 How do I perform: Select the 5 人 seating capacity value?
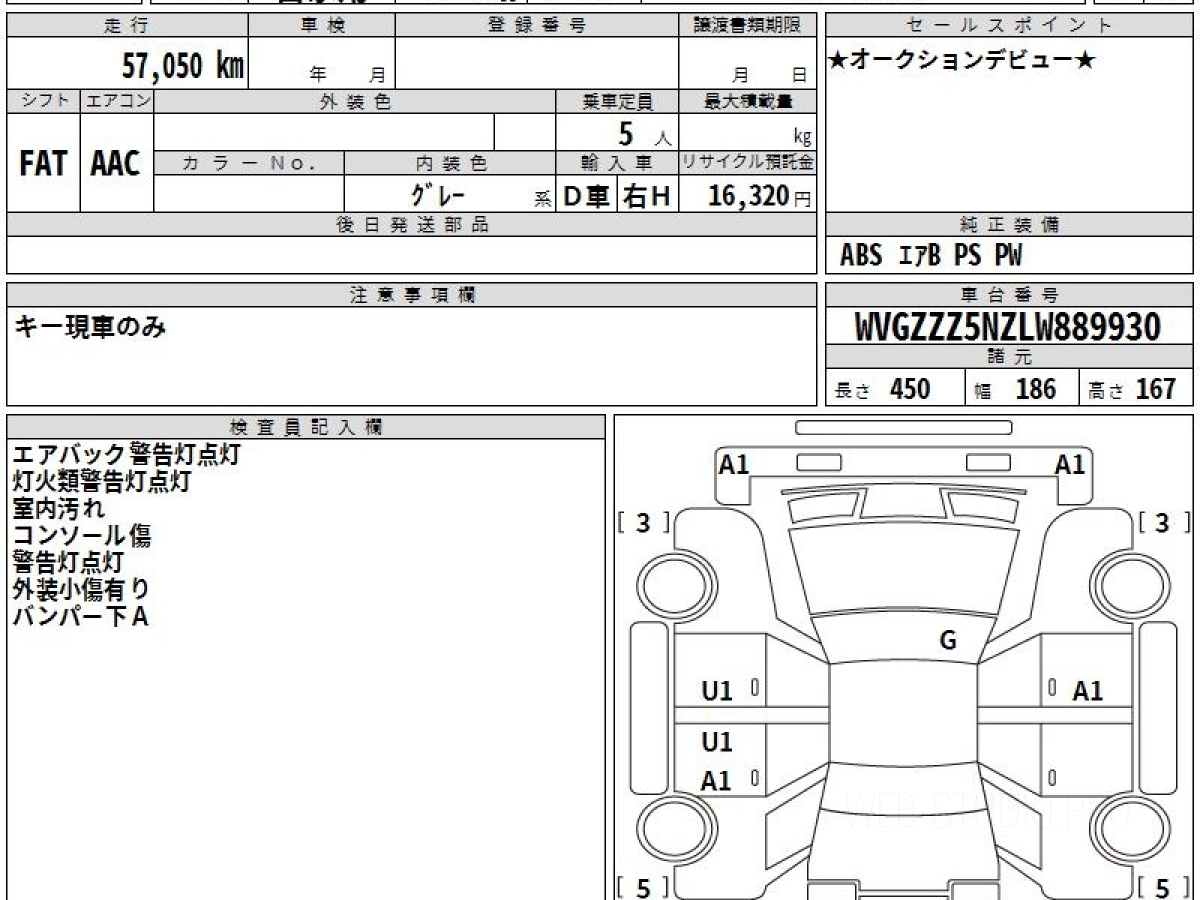[x=644, y=134]
